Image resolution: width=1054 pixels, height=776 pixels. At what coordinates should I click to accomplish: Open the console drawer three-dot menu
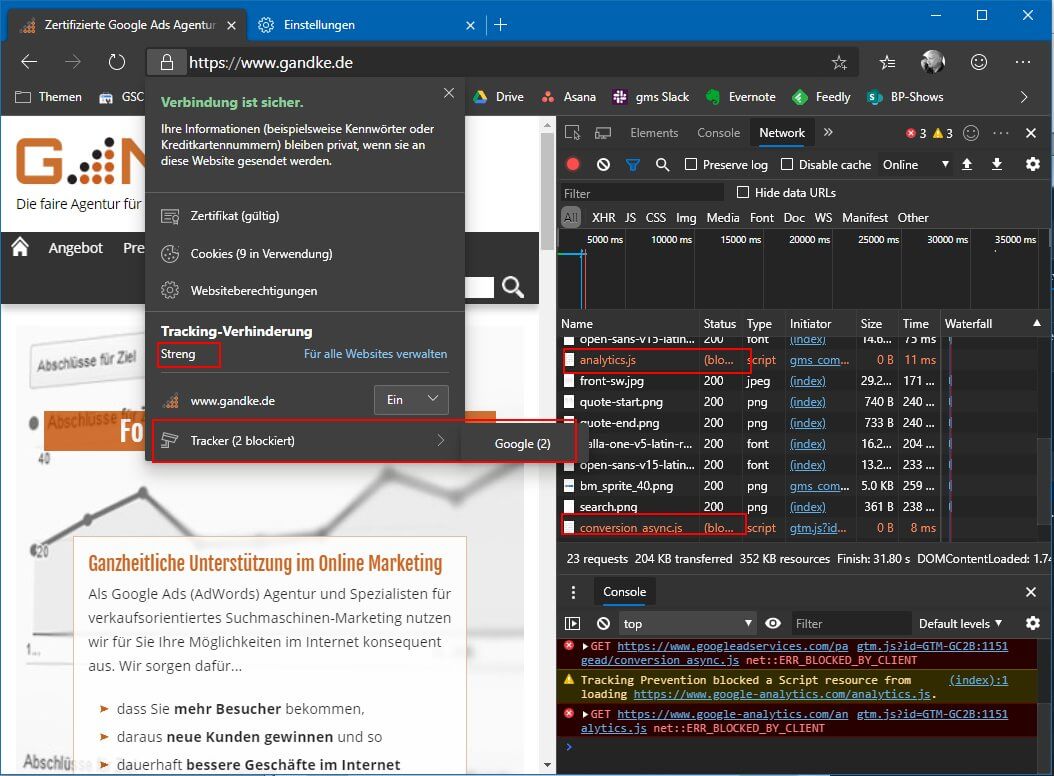pyautogui.click(x=573, y=592)
